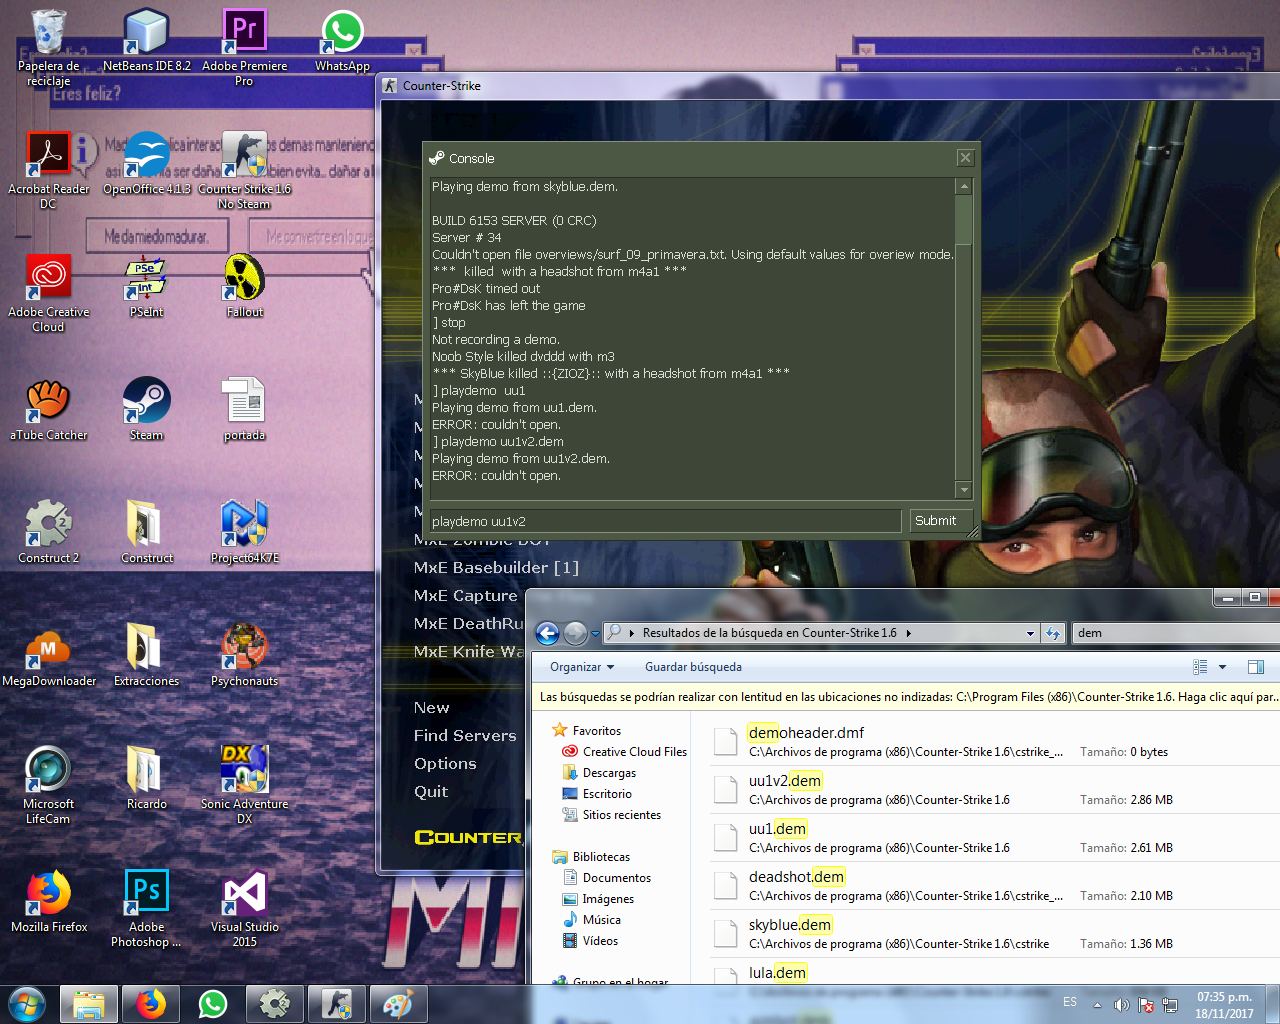The width and height of the screenshot is (1280, 1024).
Task: Open Adobe Premiere Pro desktop shortcut
Action: (244, 48)
